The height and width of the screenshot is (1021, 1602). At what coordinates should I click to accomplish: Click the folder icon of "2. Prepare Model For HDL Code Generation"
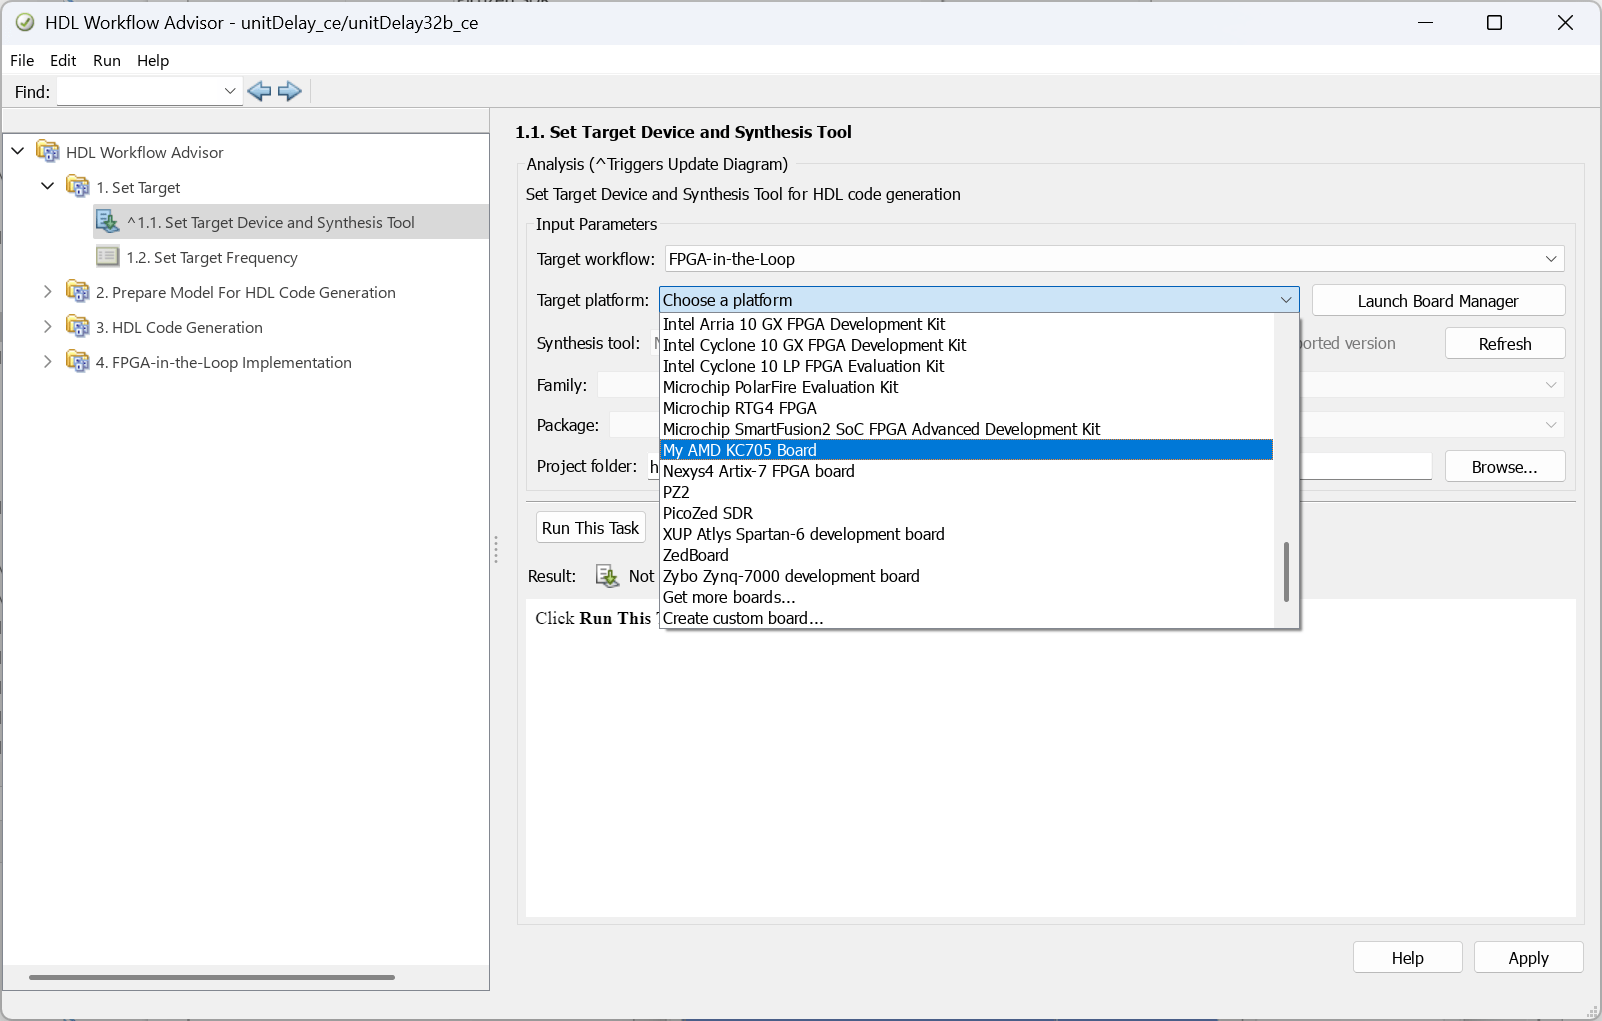coord(78,291)
